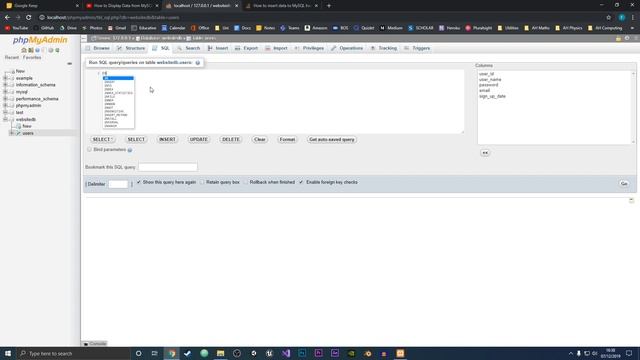This screenshot has width=640, height=360.
Task: Open the Pluralsight bookmark
Action: [x=479, y=28]
